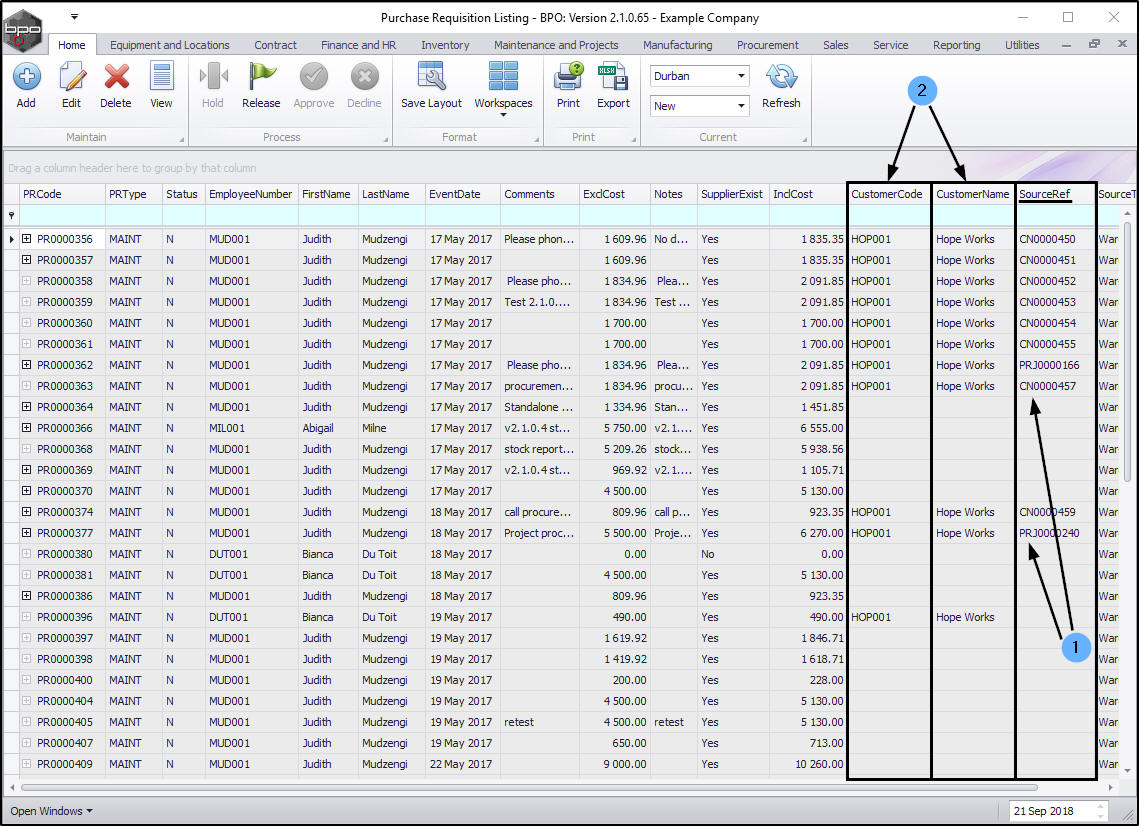Refresh the requisition listing
This screenshot has width=1139, height=826.
pos(781,78)
